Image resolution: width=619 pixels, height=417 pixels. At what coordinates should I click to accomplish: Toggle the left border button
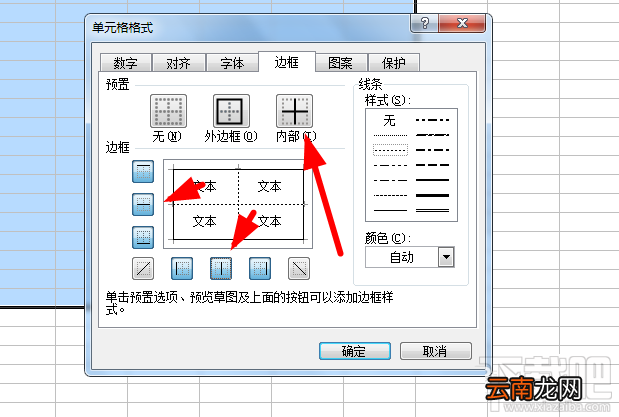click(x=182, y=269)
